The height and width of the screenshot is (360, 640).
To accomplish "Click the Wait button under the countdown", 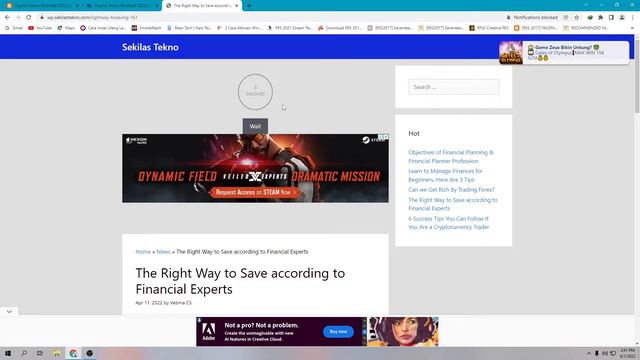I will point(255,126).
